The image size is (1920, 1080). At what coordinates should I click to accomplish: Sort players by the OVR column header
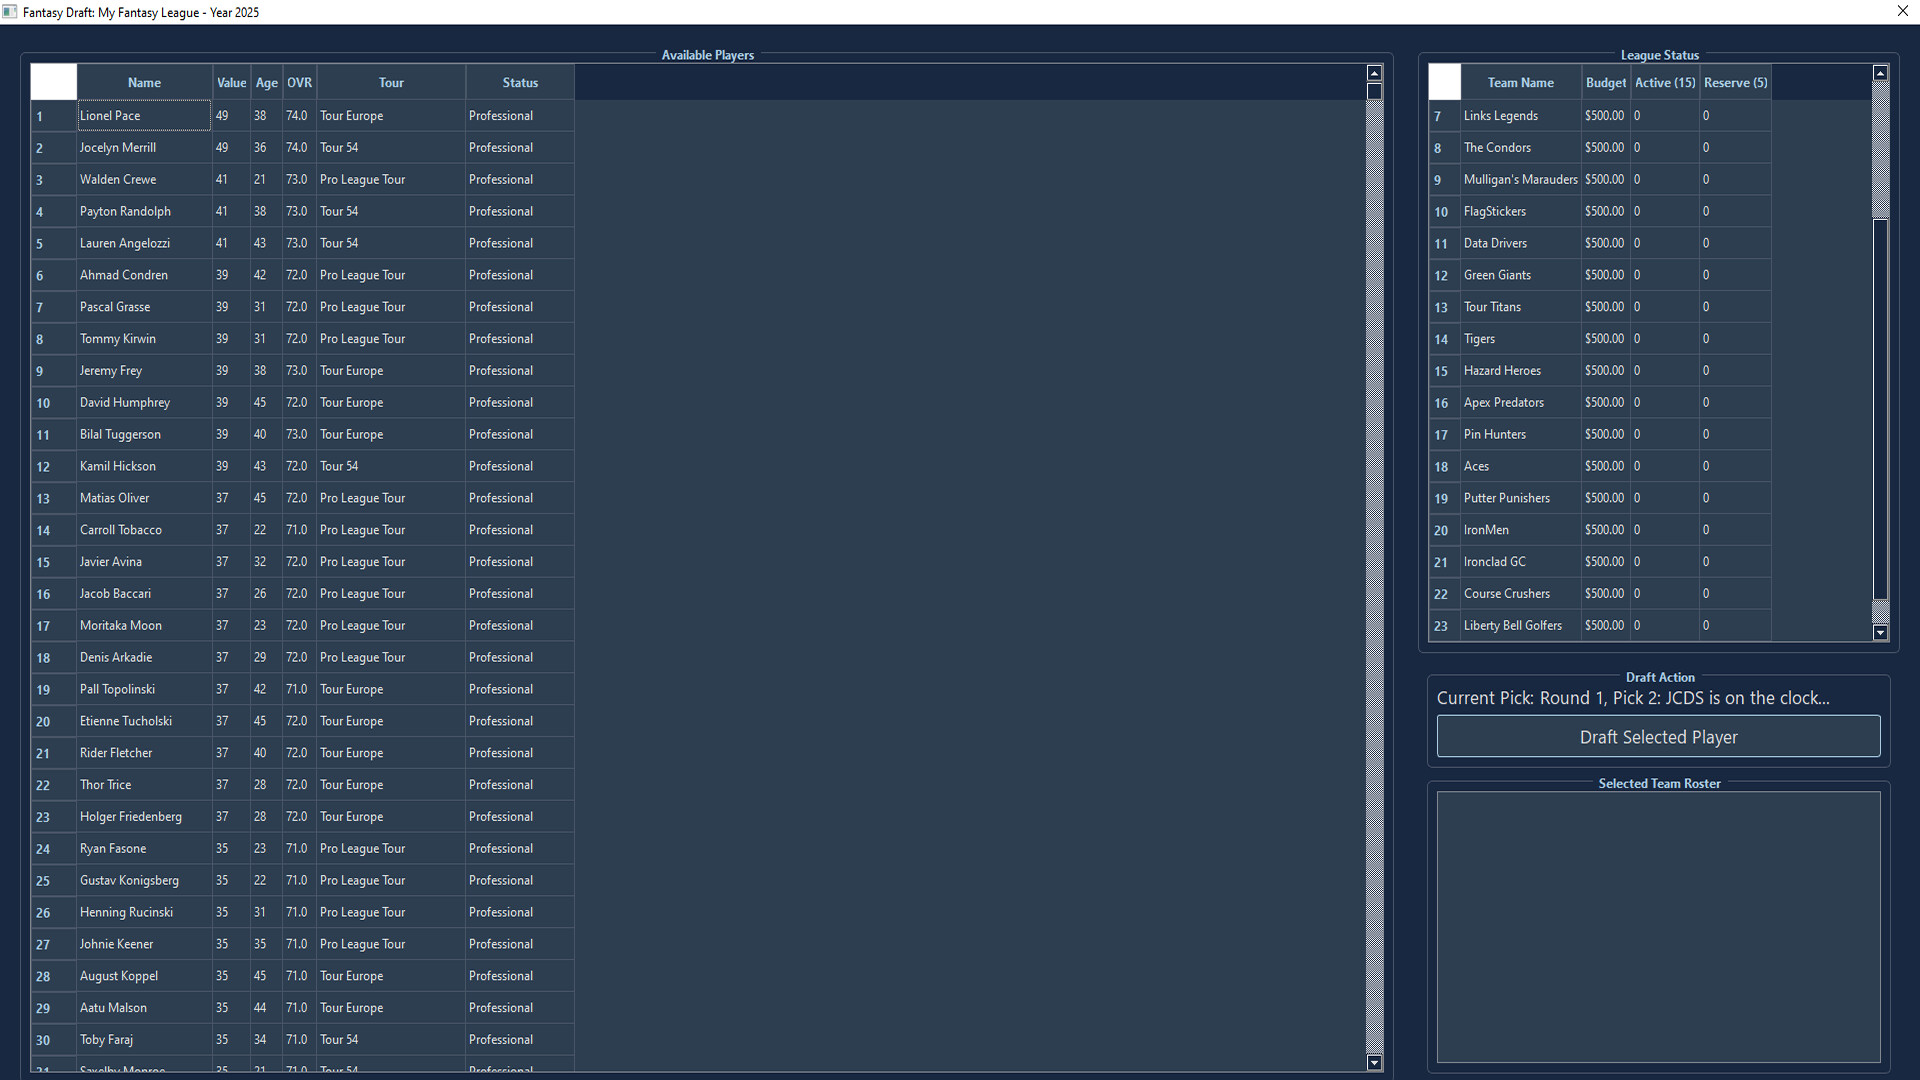298,82
